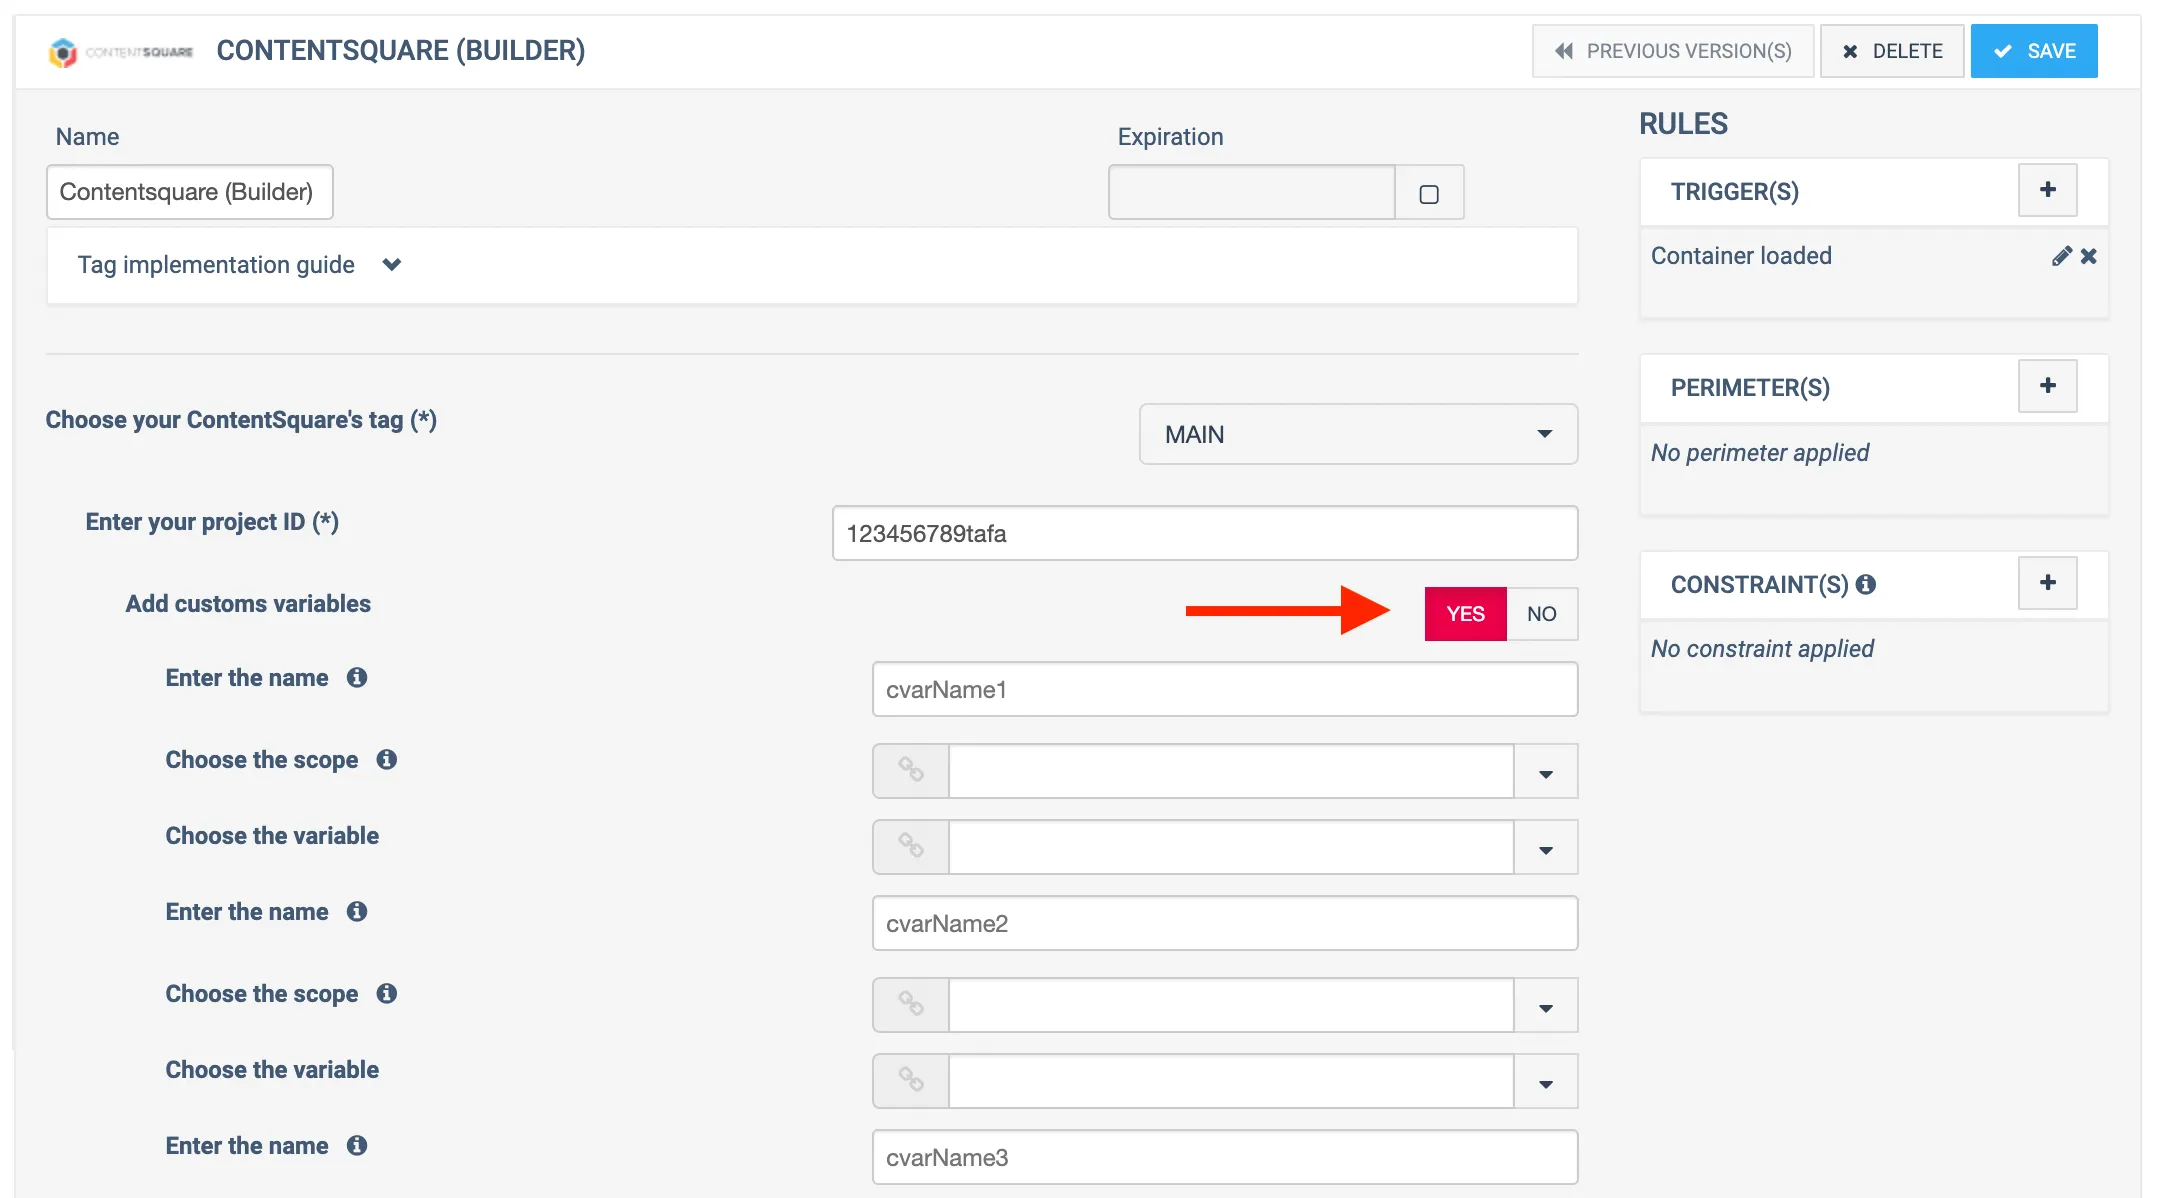Add a new trigger with the plus icon

point(2047,190)
